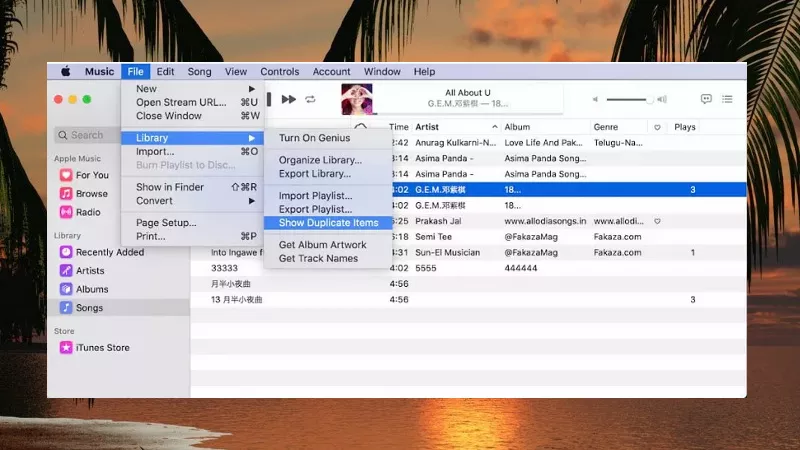Click the iTunes Store star icon

click(66, 347)
